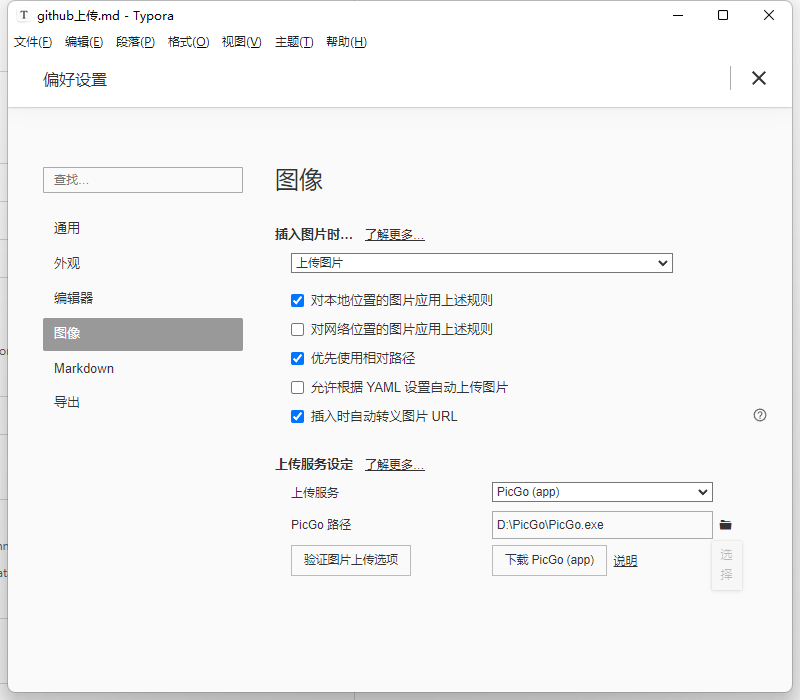
Task: Enable 对网络位置的图片应用上述规则 checkbox
Action: click(297, 330)
